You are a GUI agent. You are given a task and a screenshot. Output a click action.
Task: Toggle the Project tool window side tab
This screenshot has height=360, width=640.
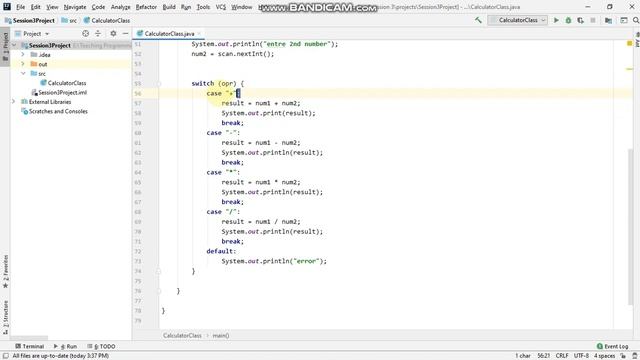click(5, 46)
